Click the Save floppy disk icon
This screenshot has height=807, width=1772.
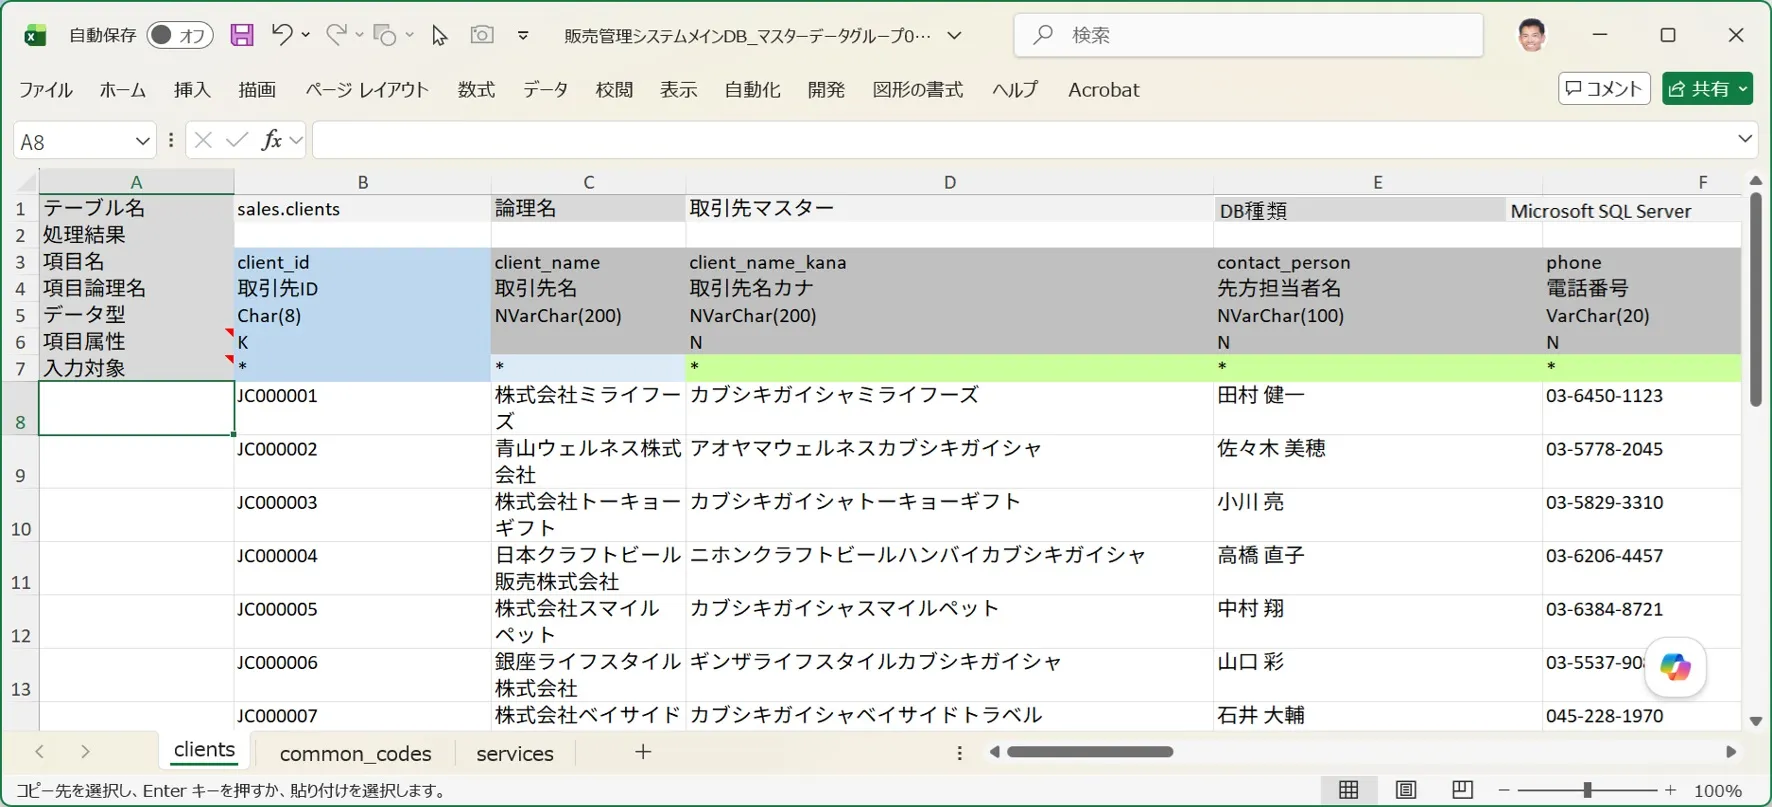[242, 35]
